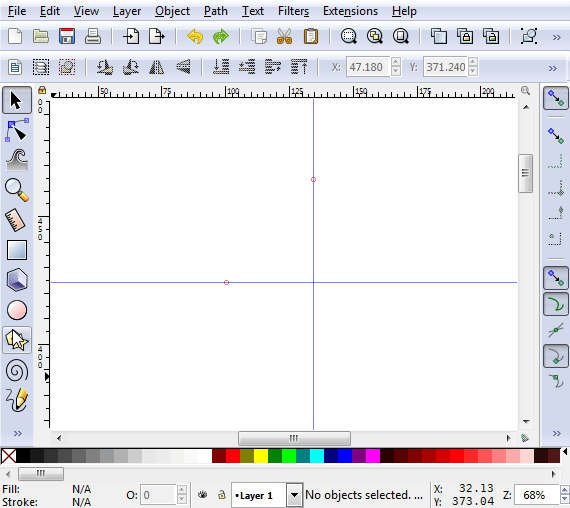
Task: Print the document
Action: pos(93,36)
